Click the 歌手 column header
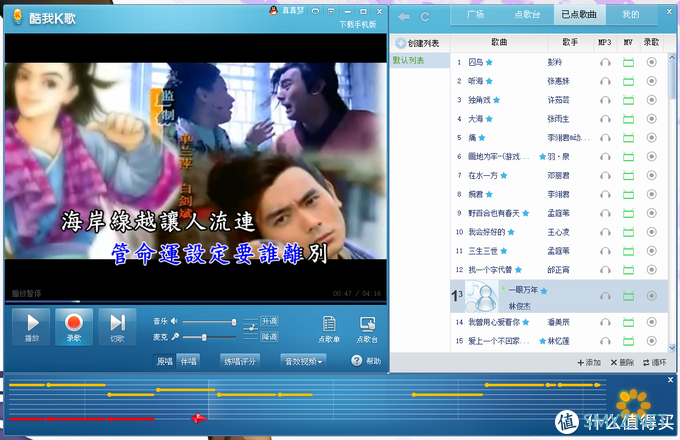This screenshot has height=440, width=680. click(570, 42)
